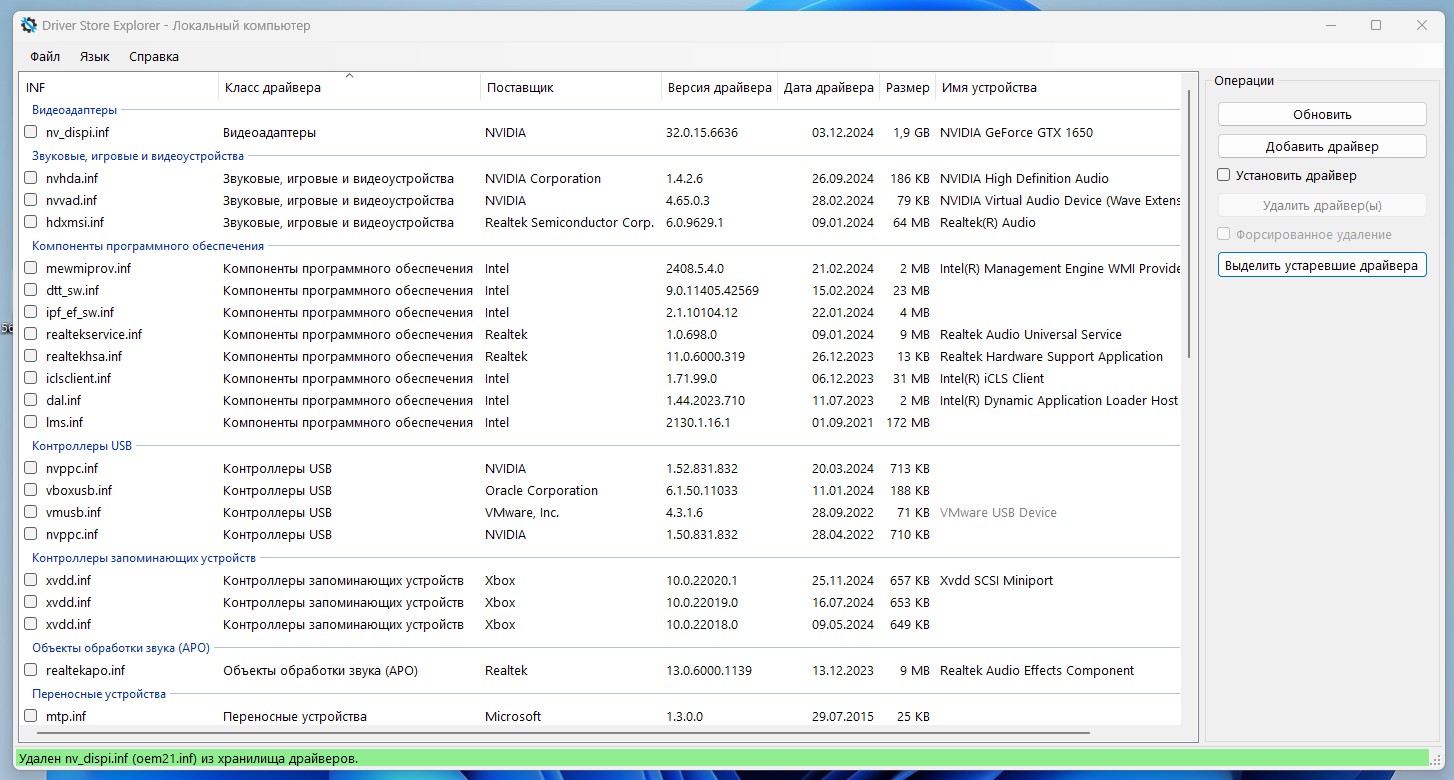This screenshot has width=1454, height=780.
Task: Click "Выделить устаревшие драйвера" button
Action: 1321,265
